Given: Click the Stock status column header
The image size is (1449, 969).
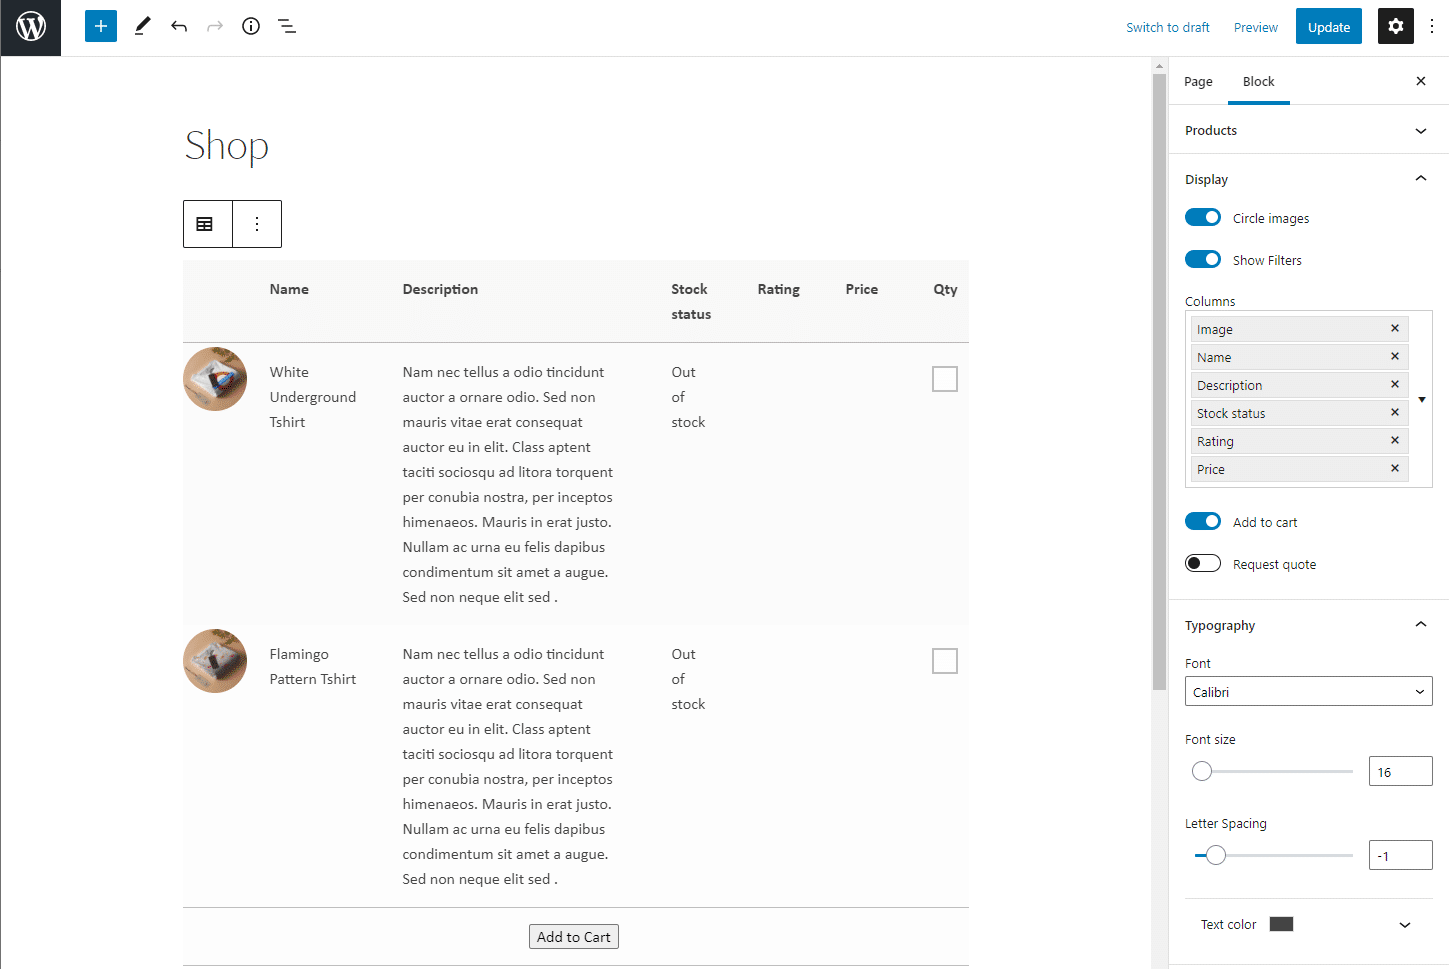Looking at the screenshot, I should point(691,301).
